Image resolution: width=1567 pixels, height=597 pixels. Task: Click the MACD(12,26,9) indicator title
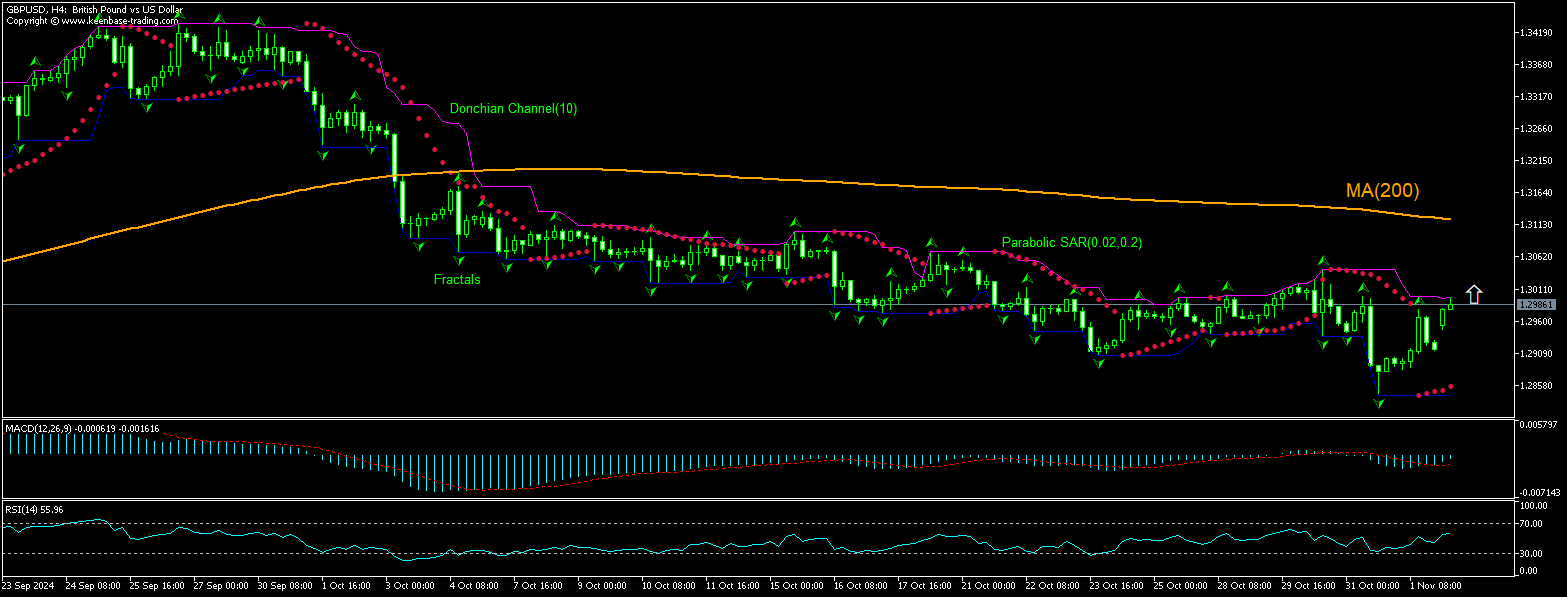click(x=41, y=428)
